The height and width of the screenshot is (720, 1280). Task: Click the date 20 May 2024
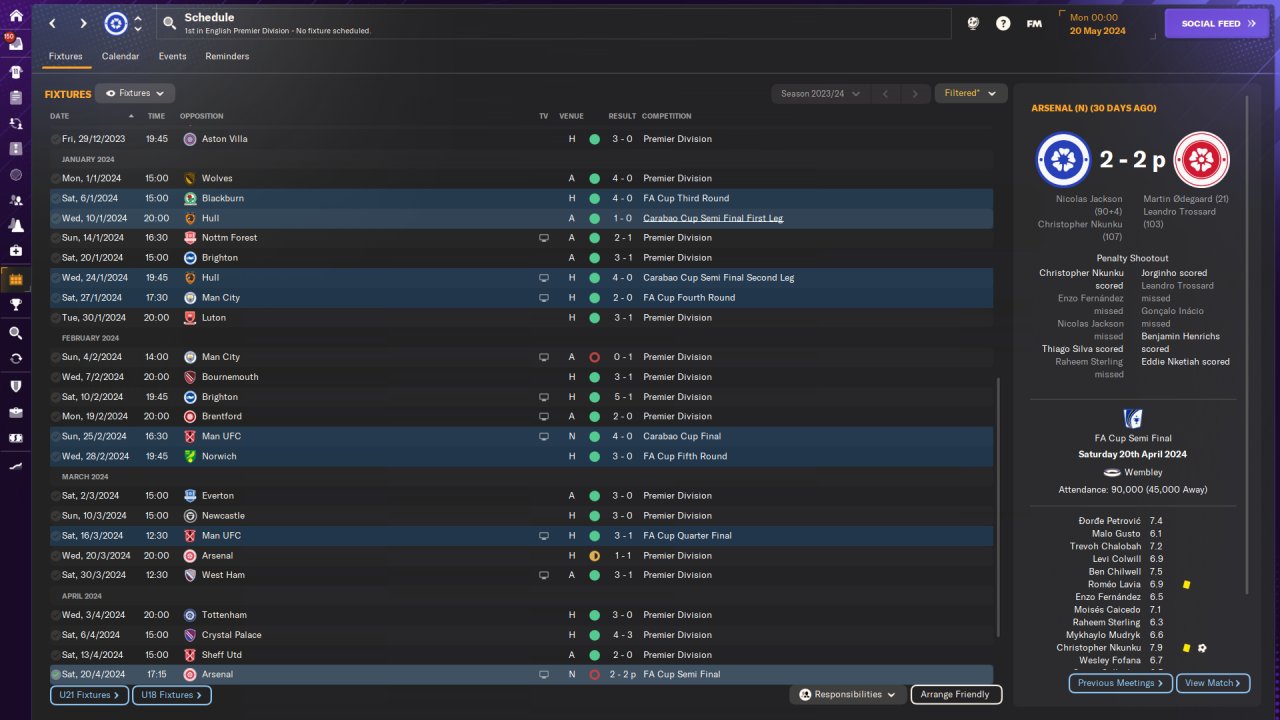point(1098,31)
